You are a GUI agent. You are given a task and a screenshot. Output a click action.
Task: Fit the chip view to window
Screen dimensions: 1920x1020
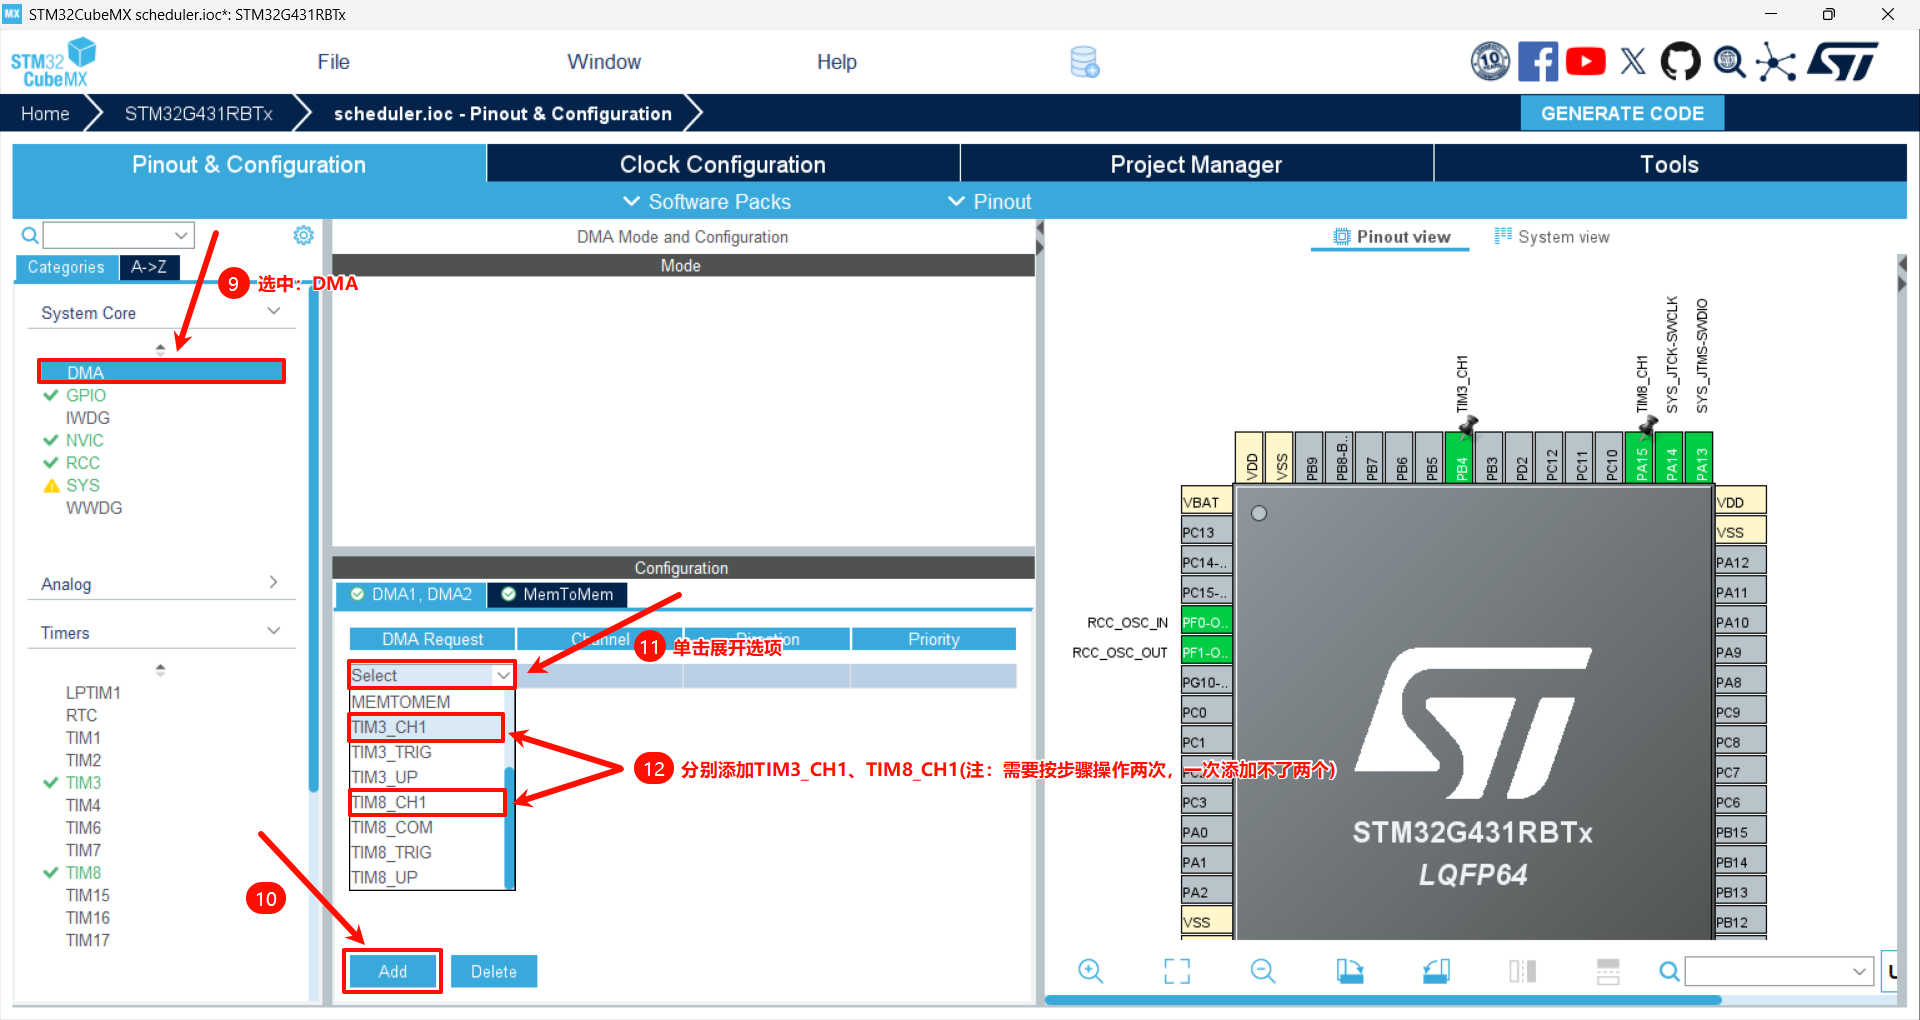click(x=1177, y=971)
